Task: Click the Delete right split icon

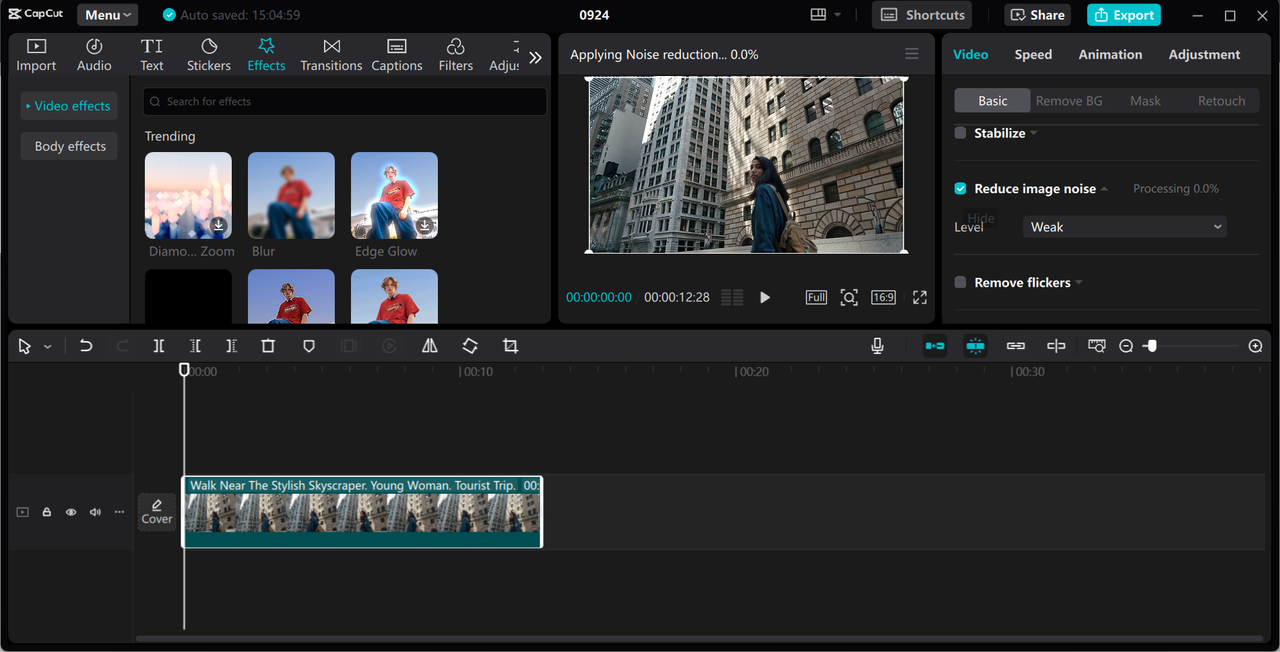Action: tap(231, 346)
